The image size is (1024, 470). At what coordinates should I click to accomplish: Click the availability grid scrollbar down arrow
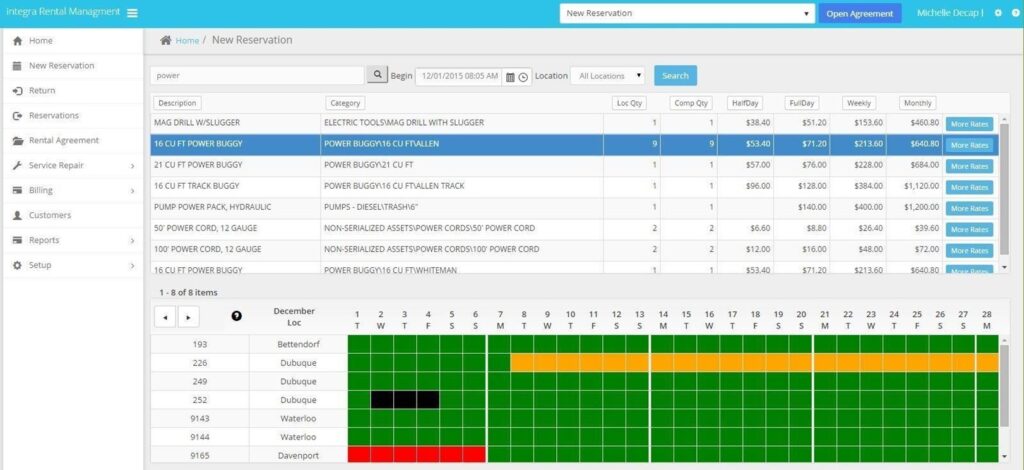pyautogui.click(x=1004, y=456)
